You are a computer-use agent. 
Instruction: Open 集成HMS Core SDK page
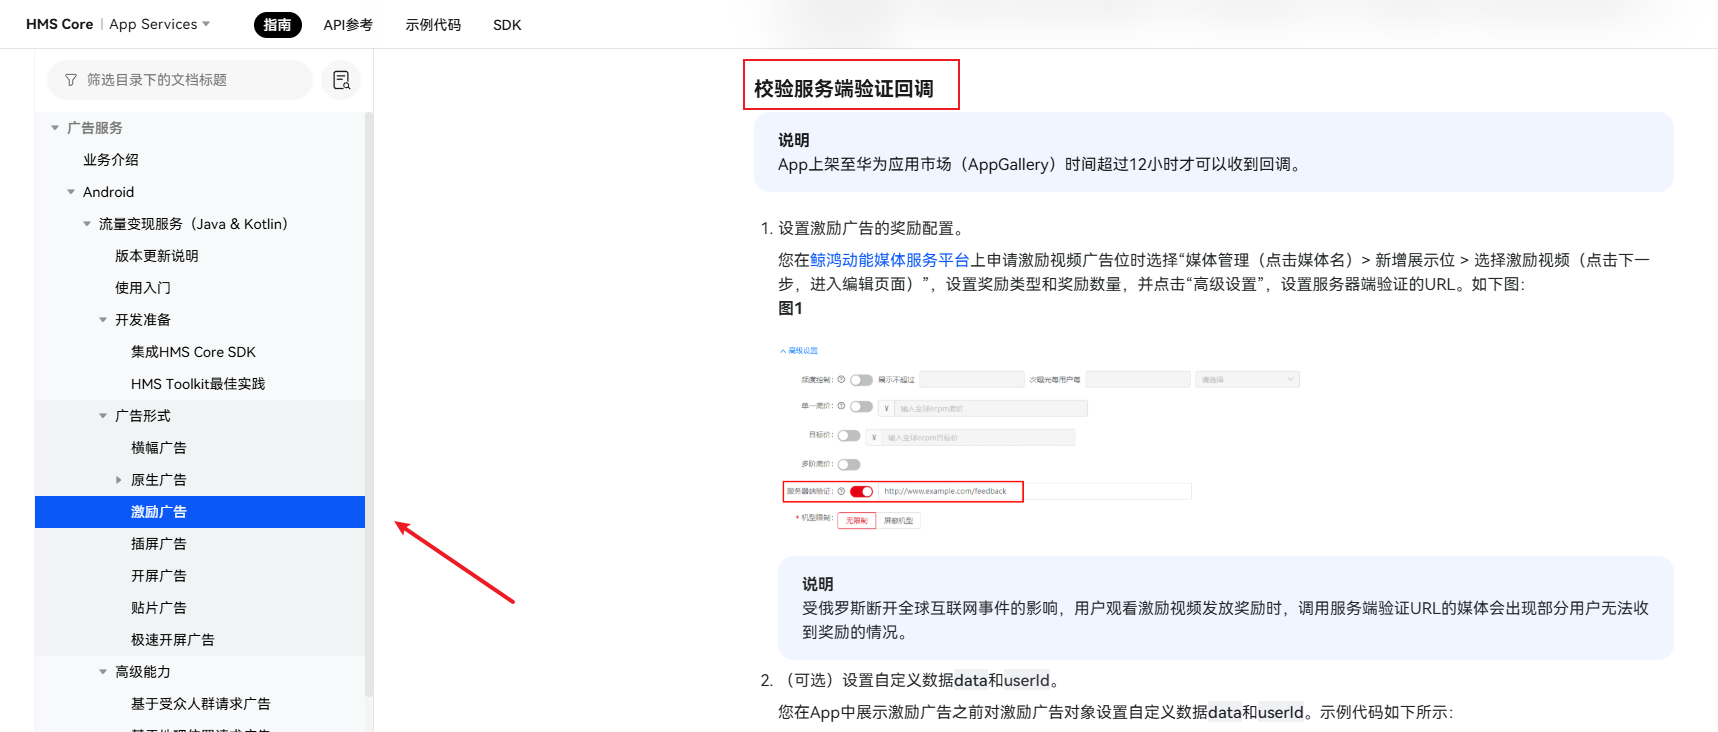193,352
